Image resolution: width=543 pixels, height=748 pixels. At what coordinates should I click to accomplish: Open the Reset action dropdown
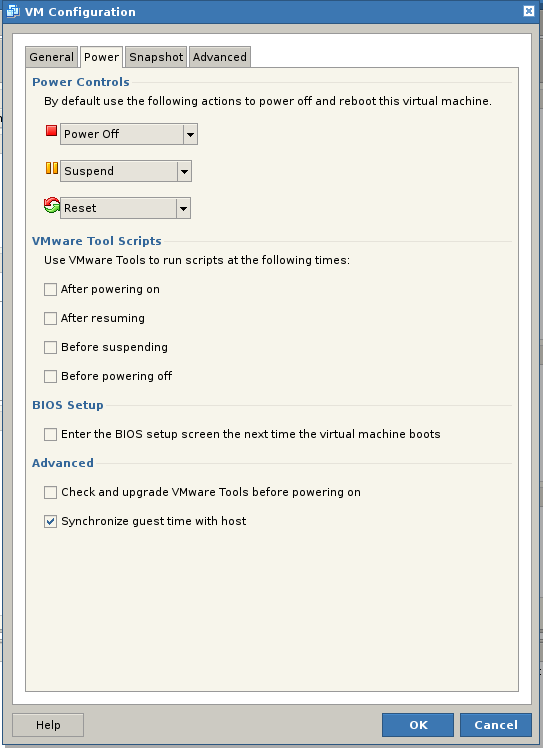[x=183, y=208]
